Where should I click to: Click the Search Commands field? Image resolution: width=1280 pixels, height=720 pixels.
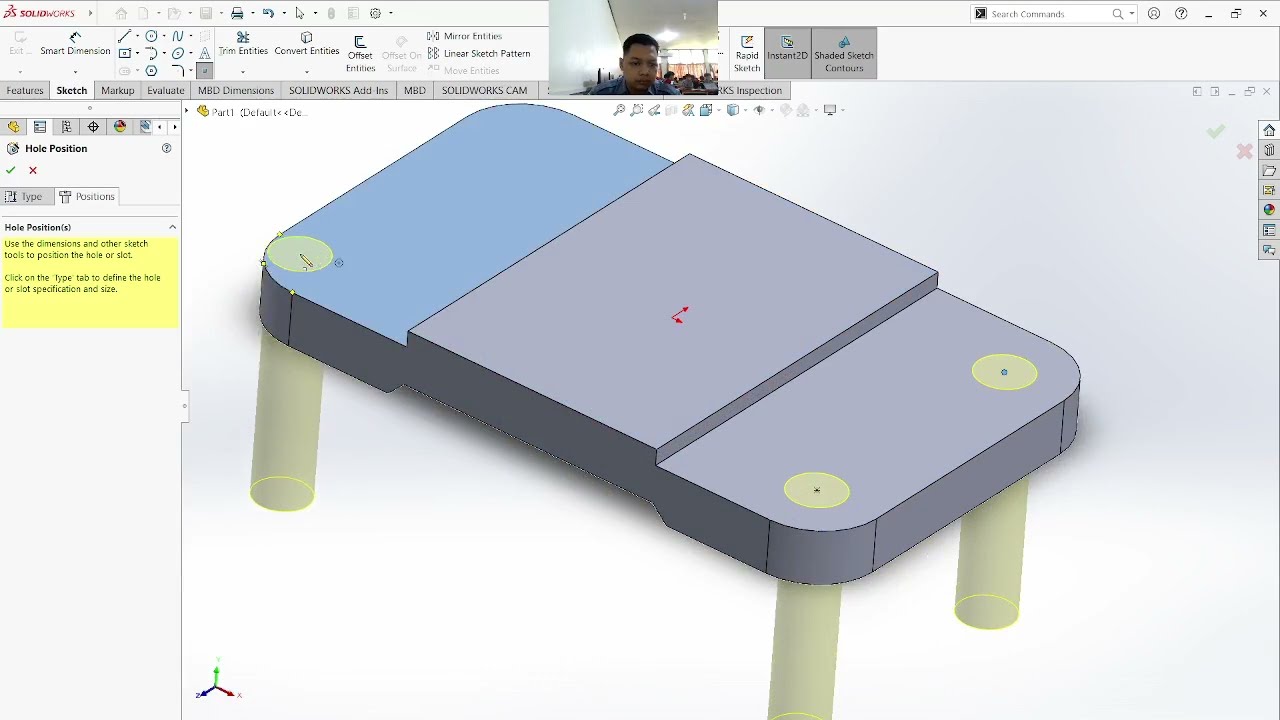tap(1053, 13)
